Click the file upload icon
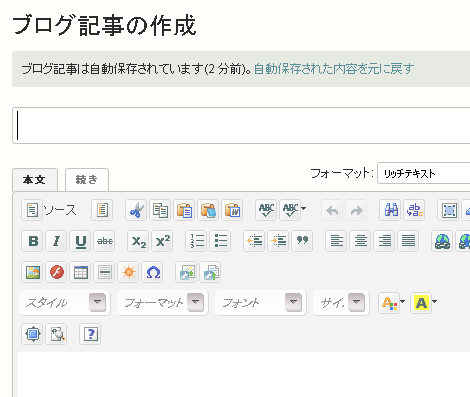This screenshot has height=397, width=470. tap(210, 272)
